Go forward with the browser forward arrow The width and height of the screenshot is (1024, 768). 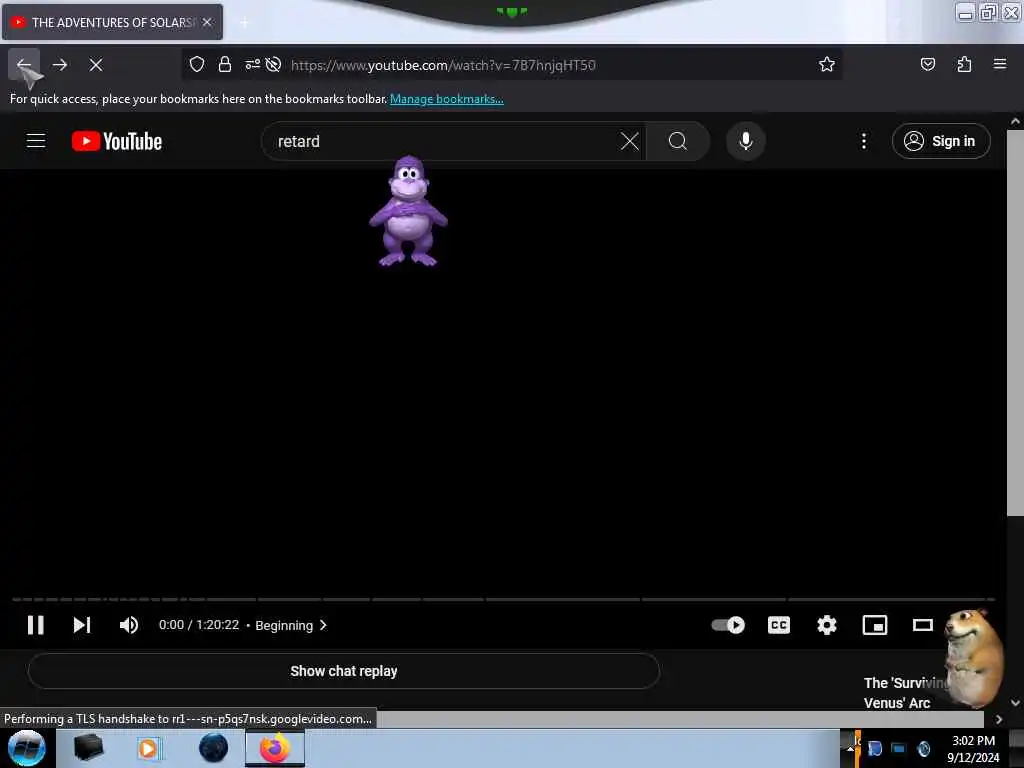coord(60,65)
